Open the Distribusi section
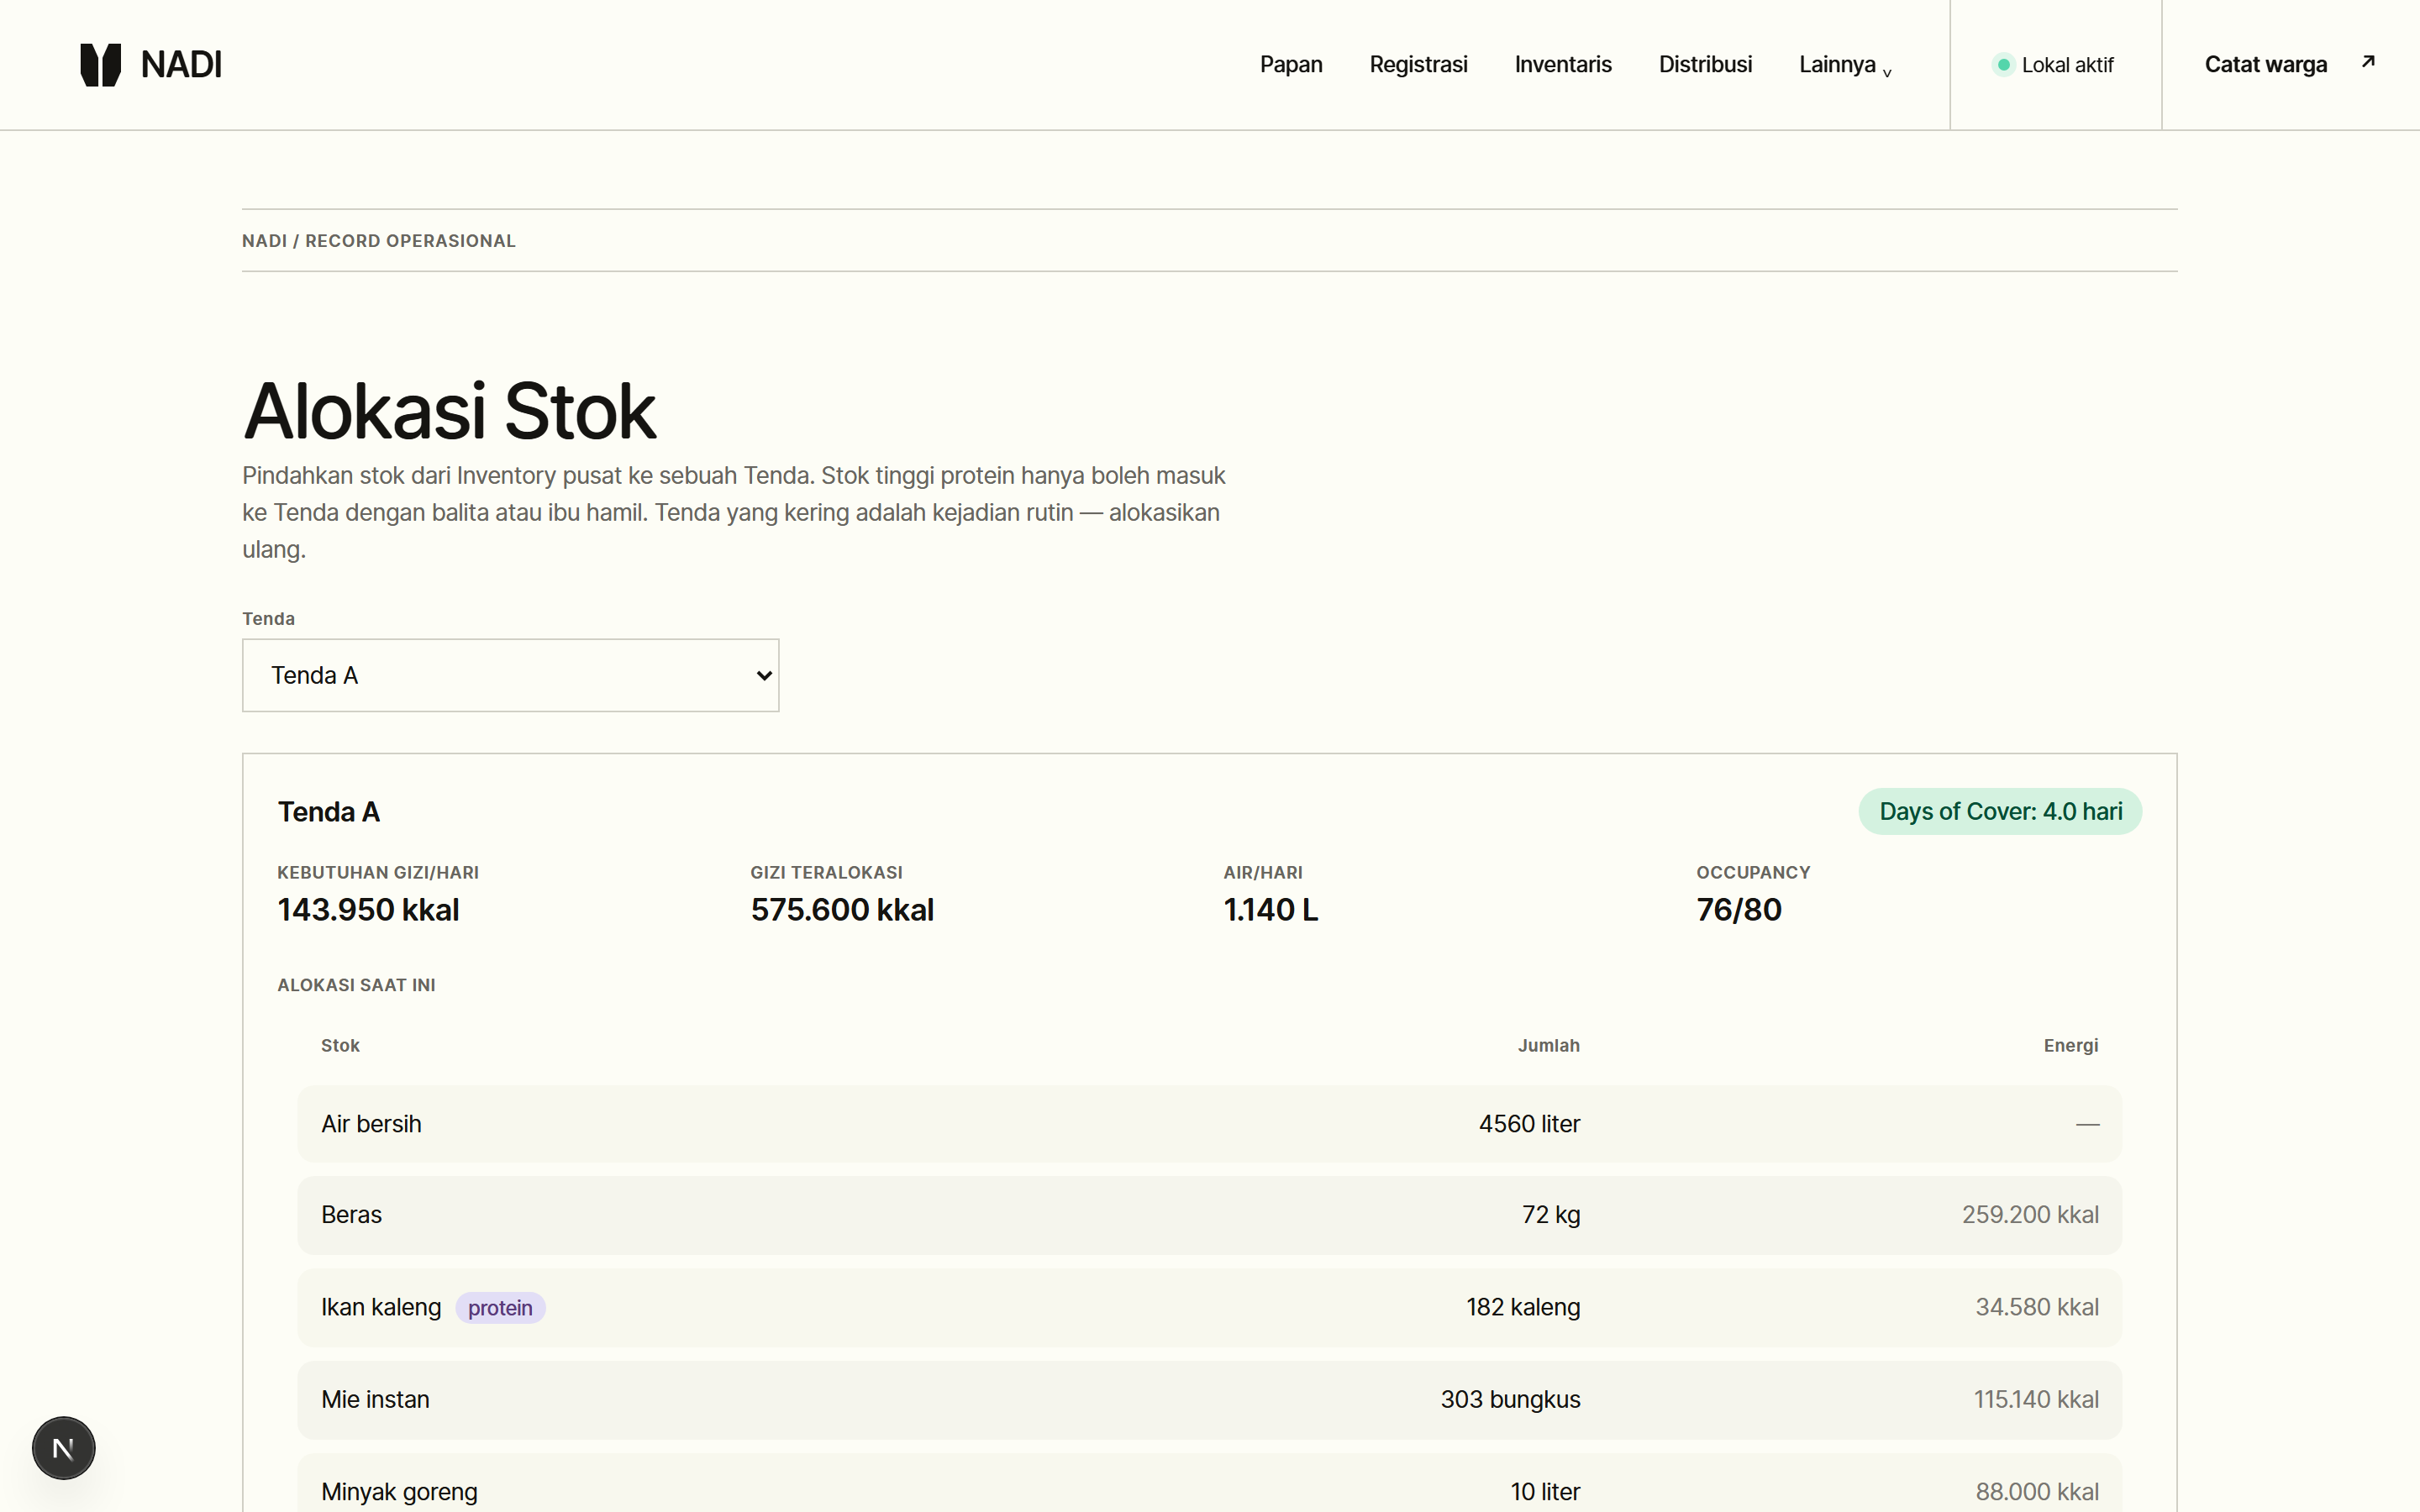This screenshot has height=1512, width=2420. (x=1705, y=65)
